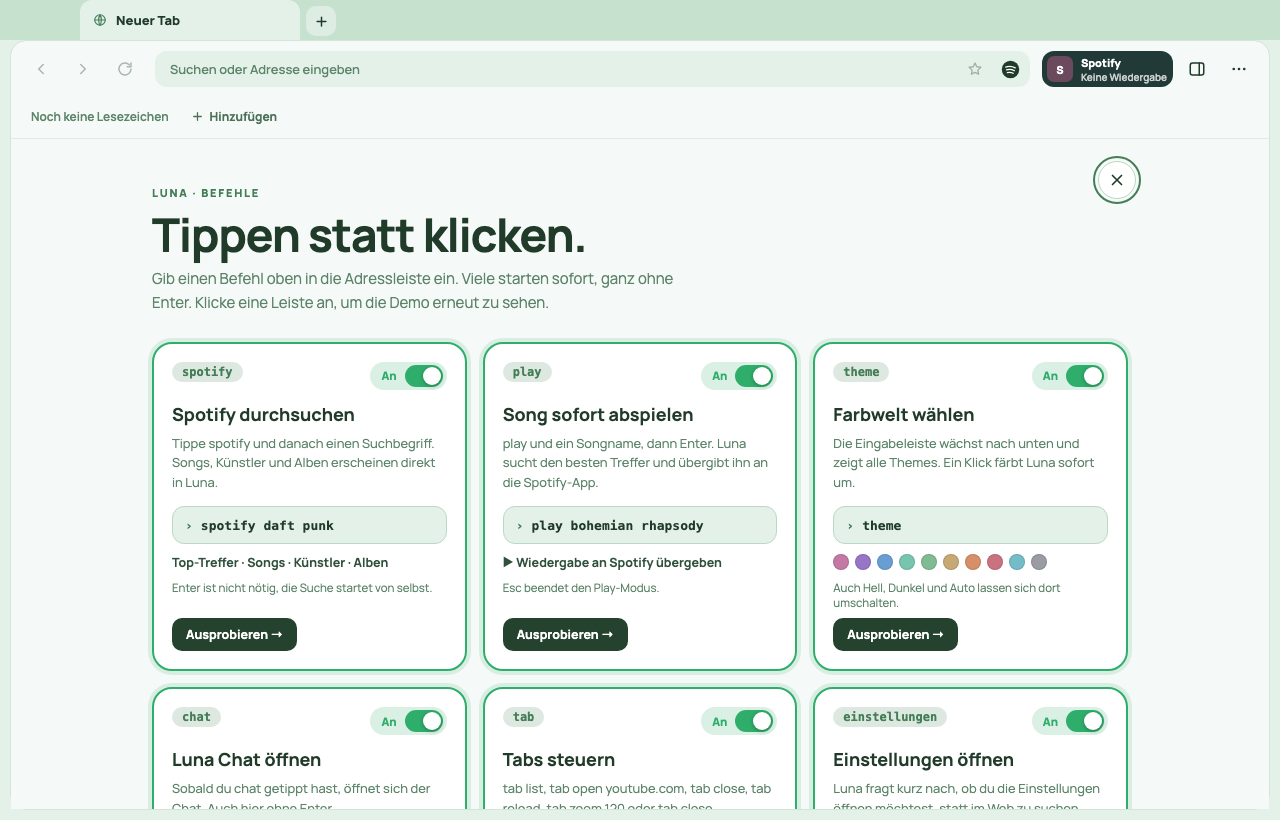
Task: Pick the pink theme color swatch
Action: 841,562
